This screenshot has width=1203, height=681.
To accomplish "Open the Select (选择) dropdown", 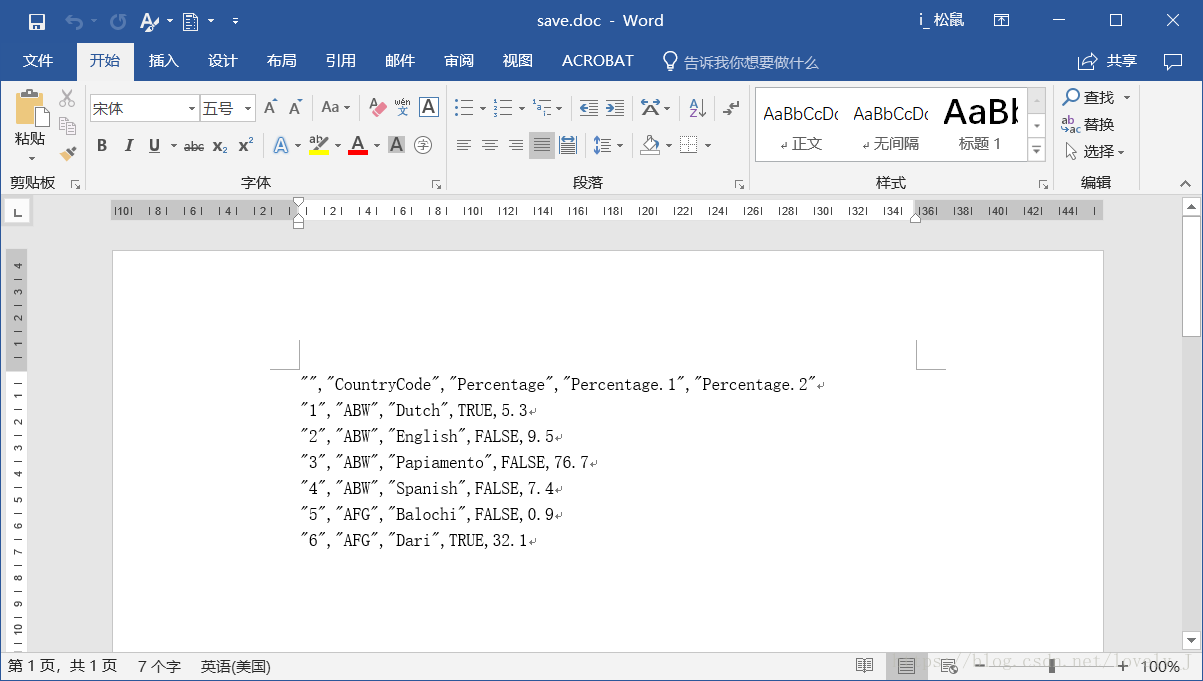I will (1095, 151).
